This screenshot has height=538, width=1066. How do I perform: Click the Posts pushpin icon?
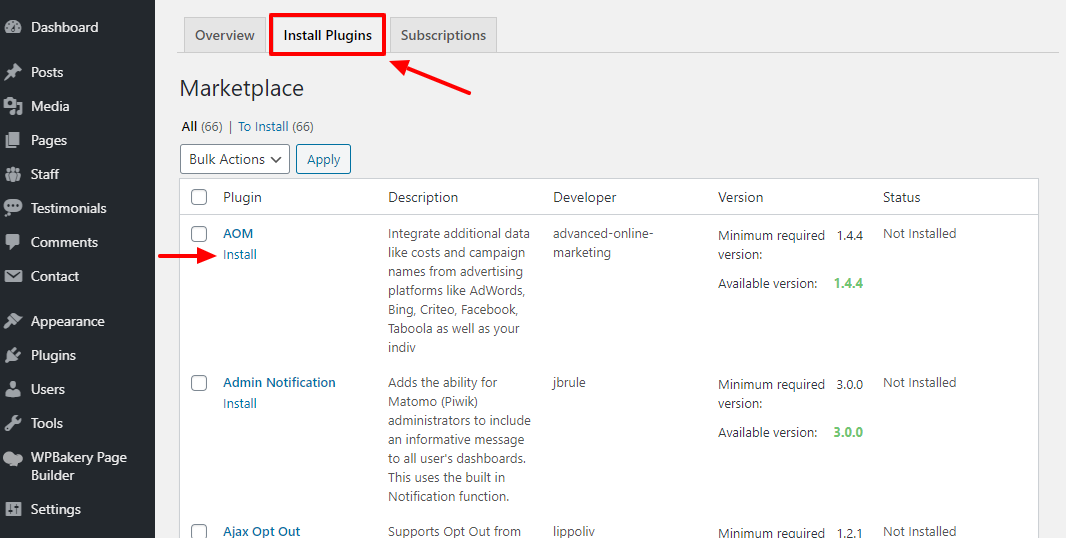[x=13, y=72]
